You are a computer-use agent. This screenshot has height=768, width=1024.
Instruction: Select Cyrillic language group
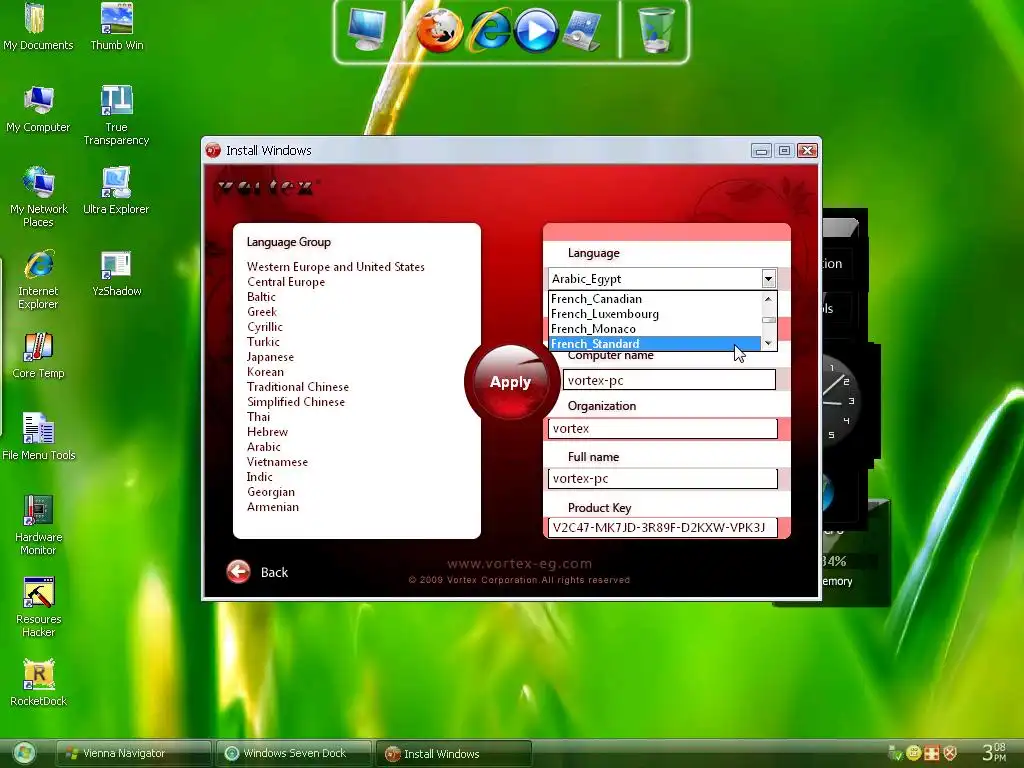[x=264, y=327]
